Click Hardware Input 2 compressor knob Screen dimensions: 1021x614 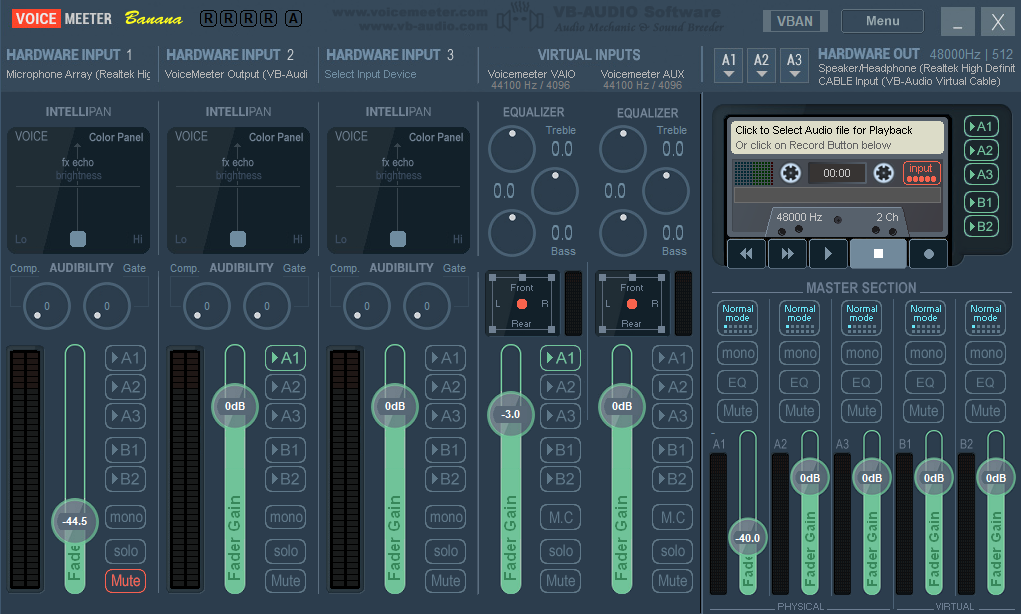click(206, 306)
